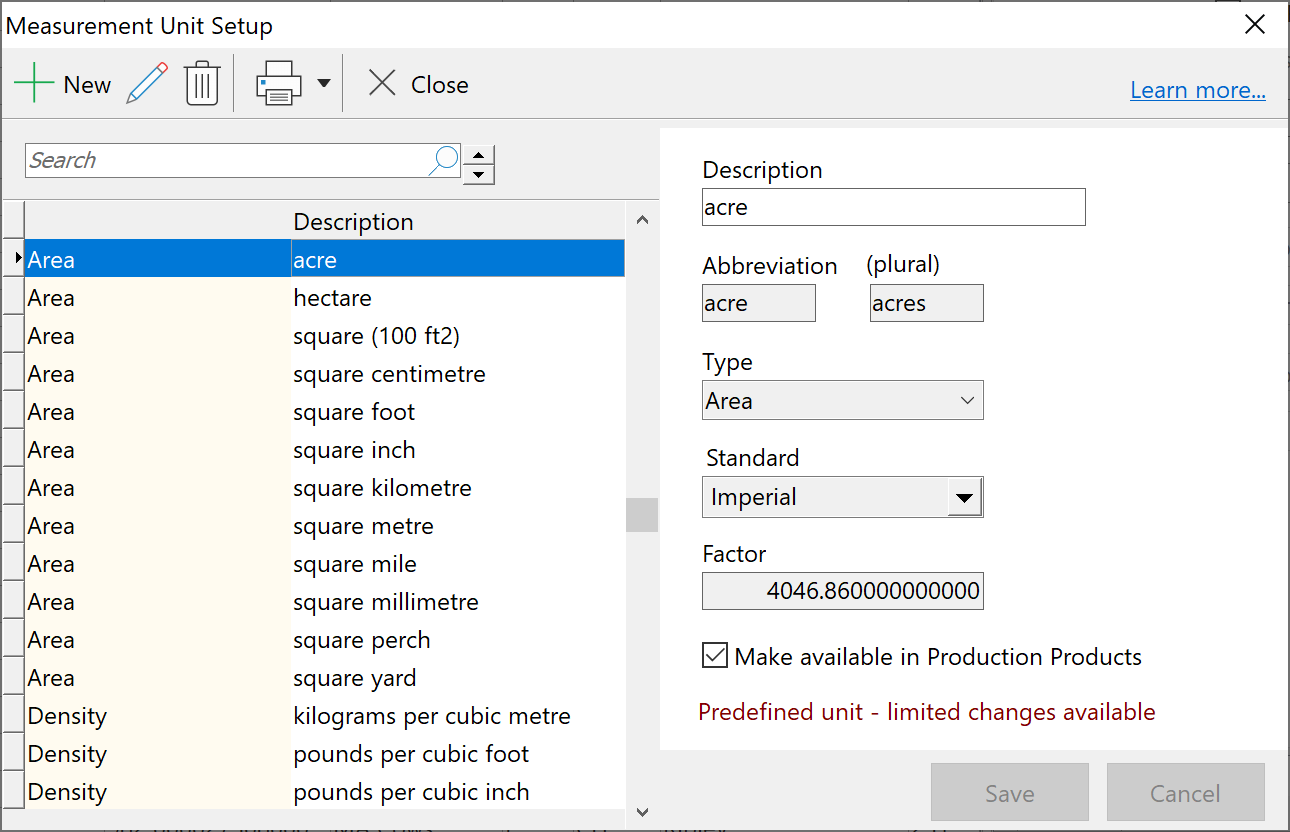Viewport: 1290px width, 832px height.
Task: Select the square centimetre row
Action: 325,374
